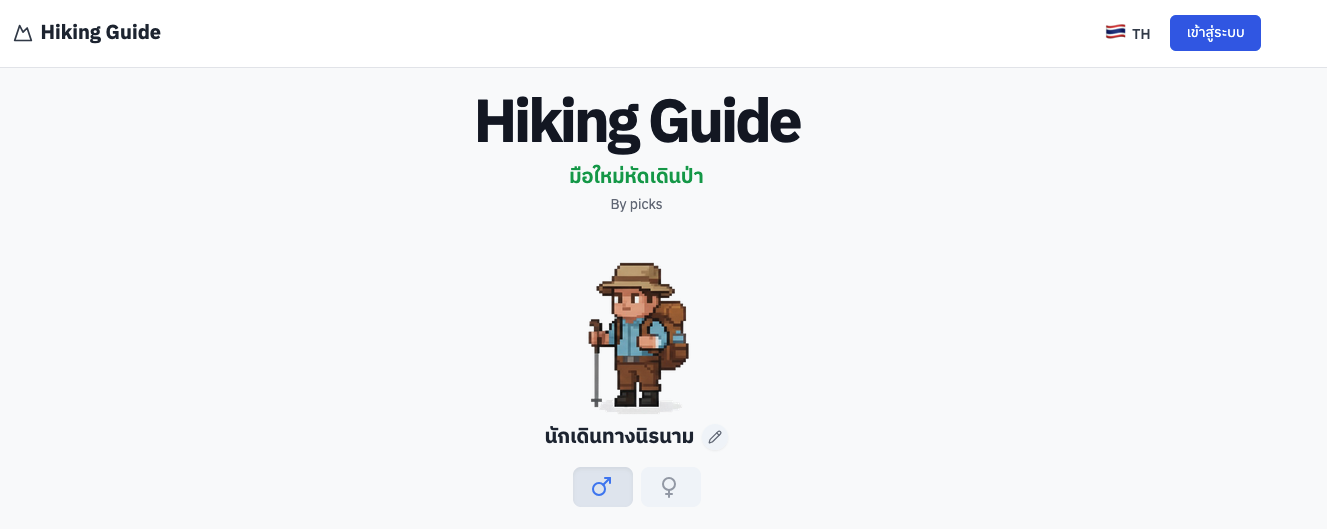Click the By picks author text
The height and width of the screenshot is (529, 1327).
pyautogui.click(x=636, y=204)
